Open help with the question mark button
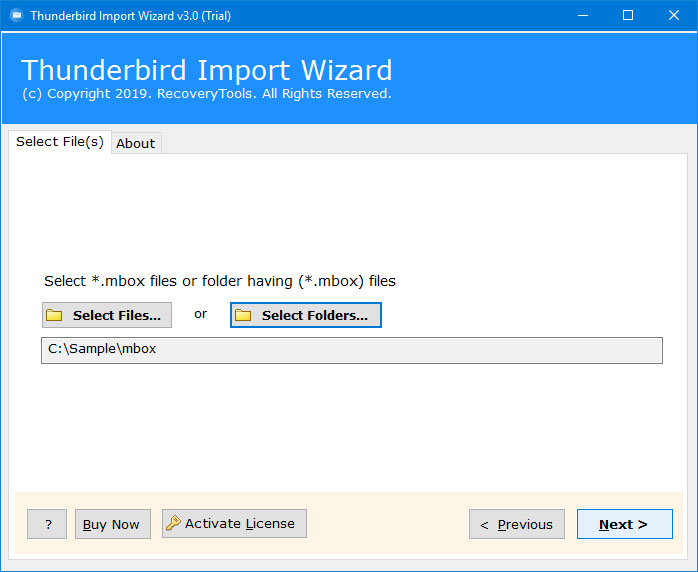Image resolution: width=698 pixels, height=572 pixels. (47, 524)
